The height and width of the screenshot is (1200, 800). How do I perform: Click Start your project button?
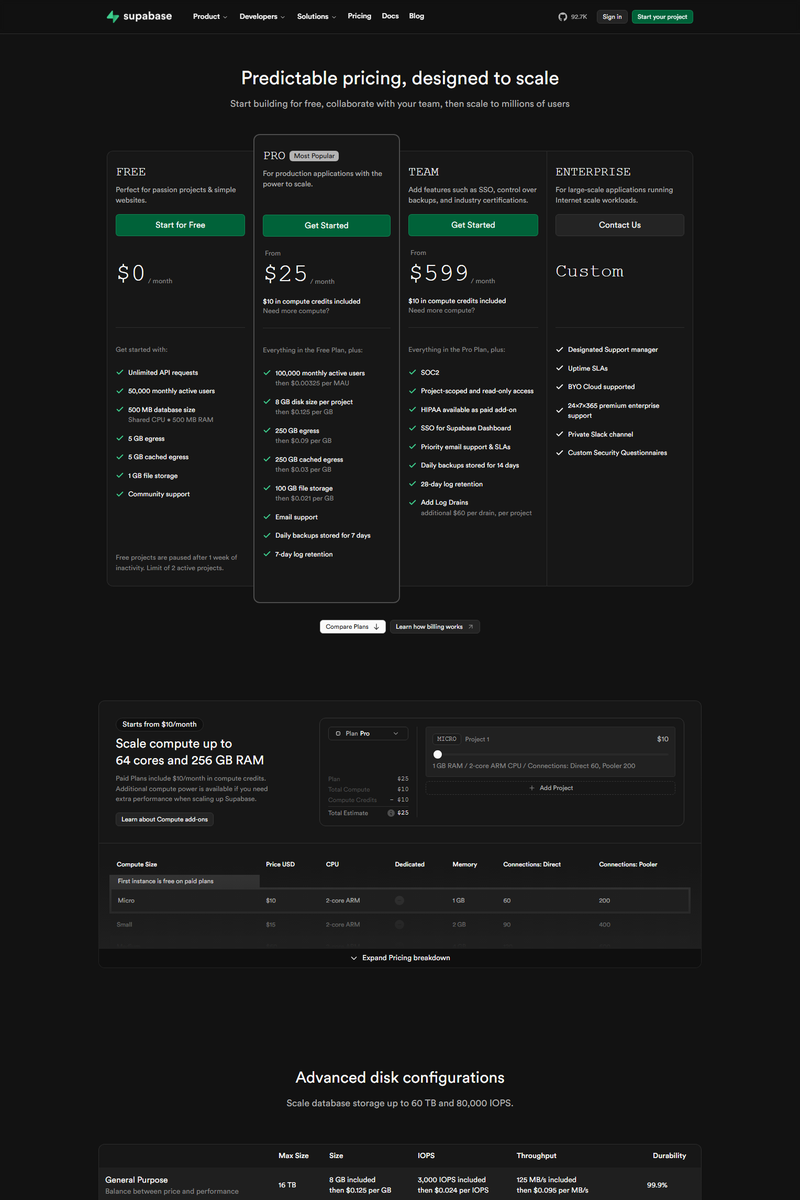click(662, 17)
